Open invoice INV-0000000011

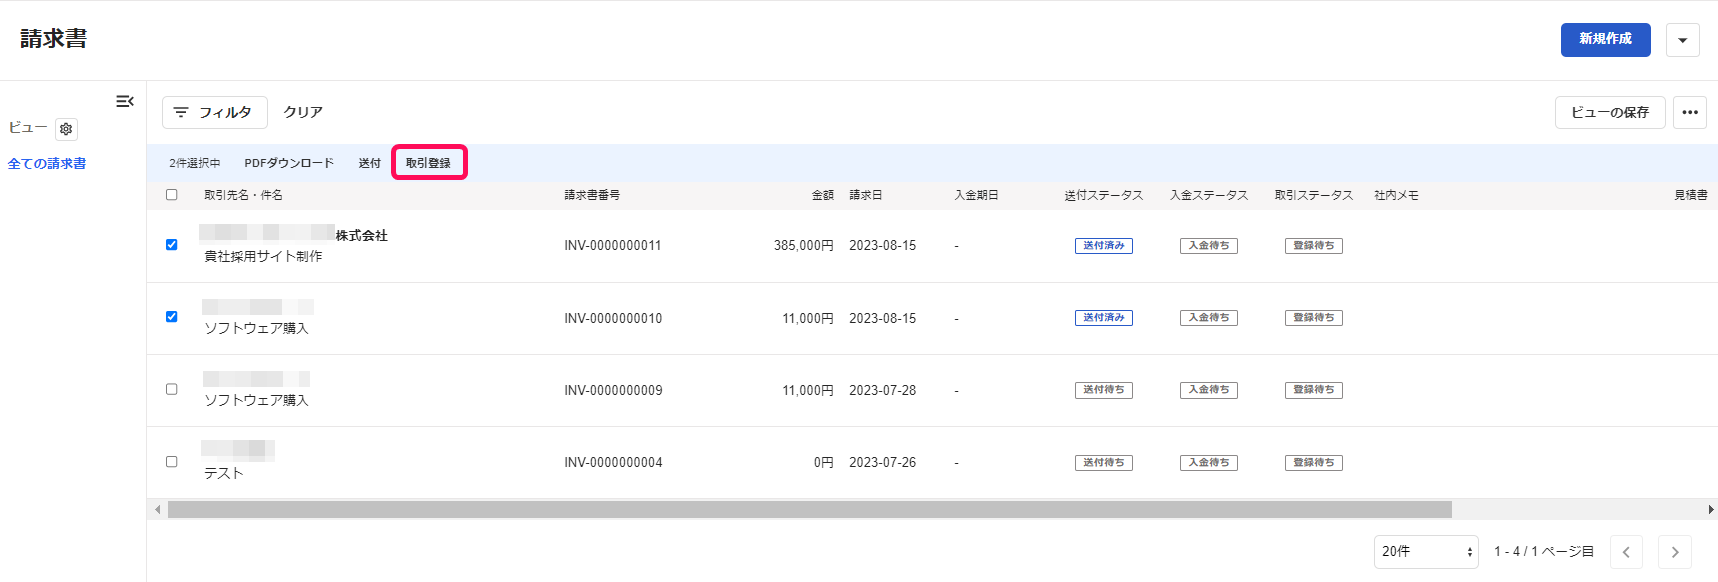tap(613, 246)
